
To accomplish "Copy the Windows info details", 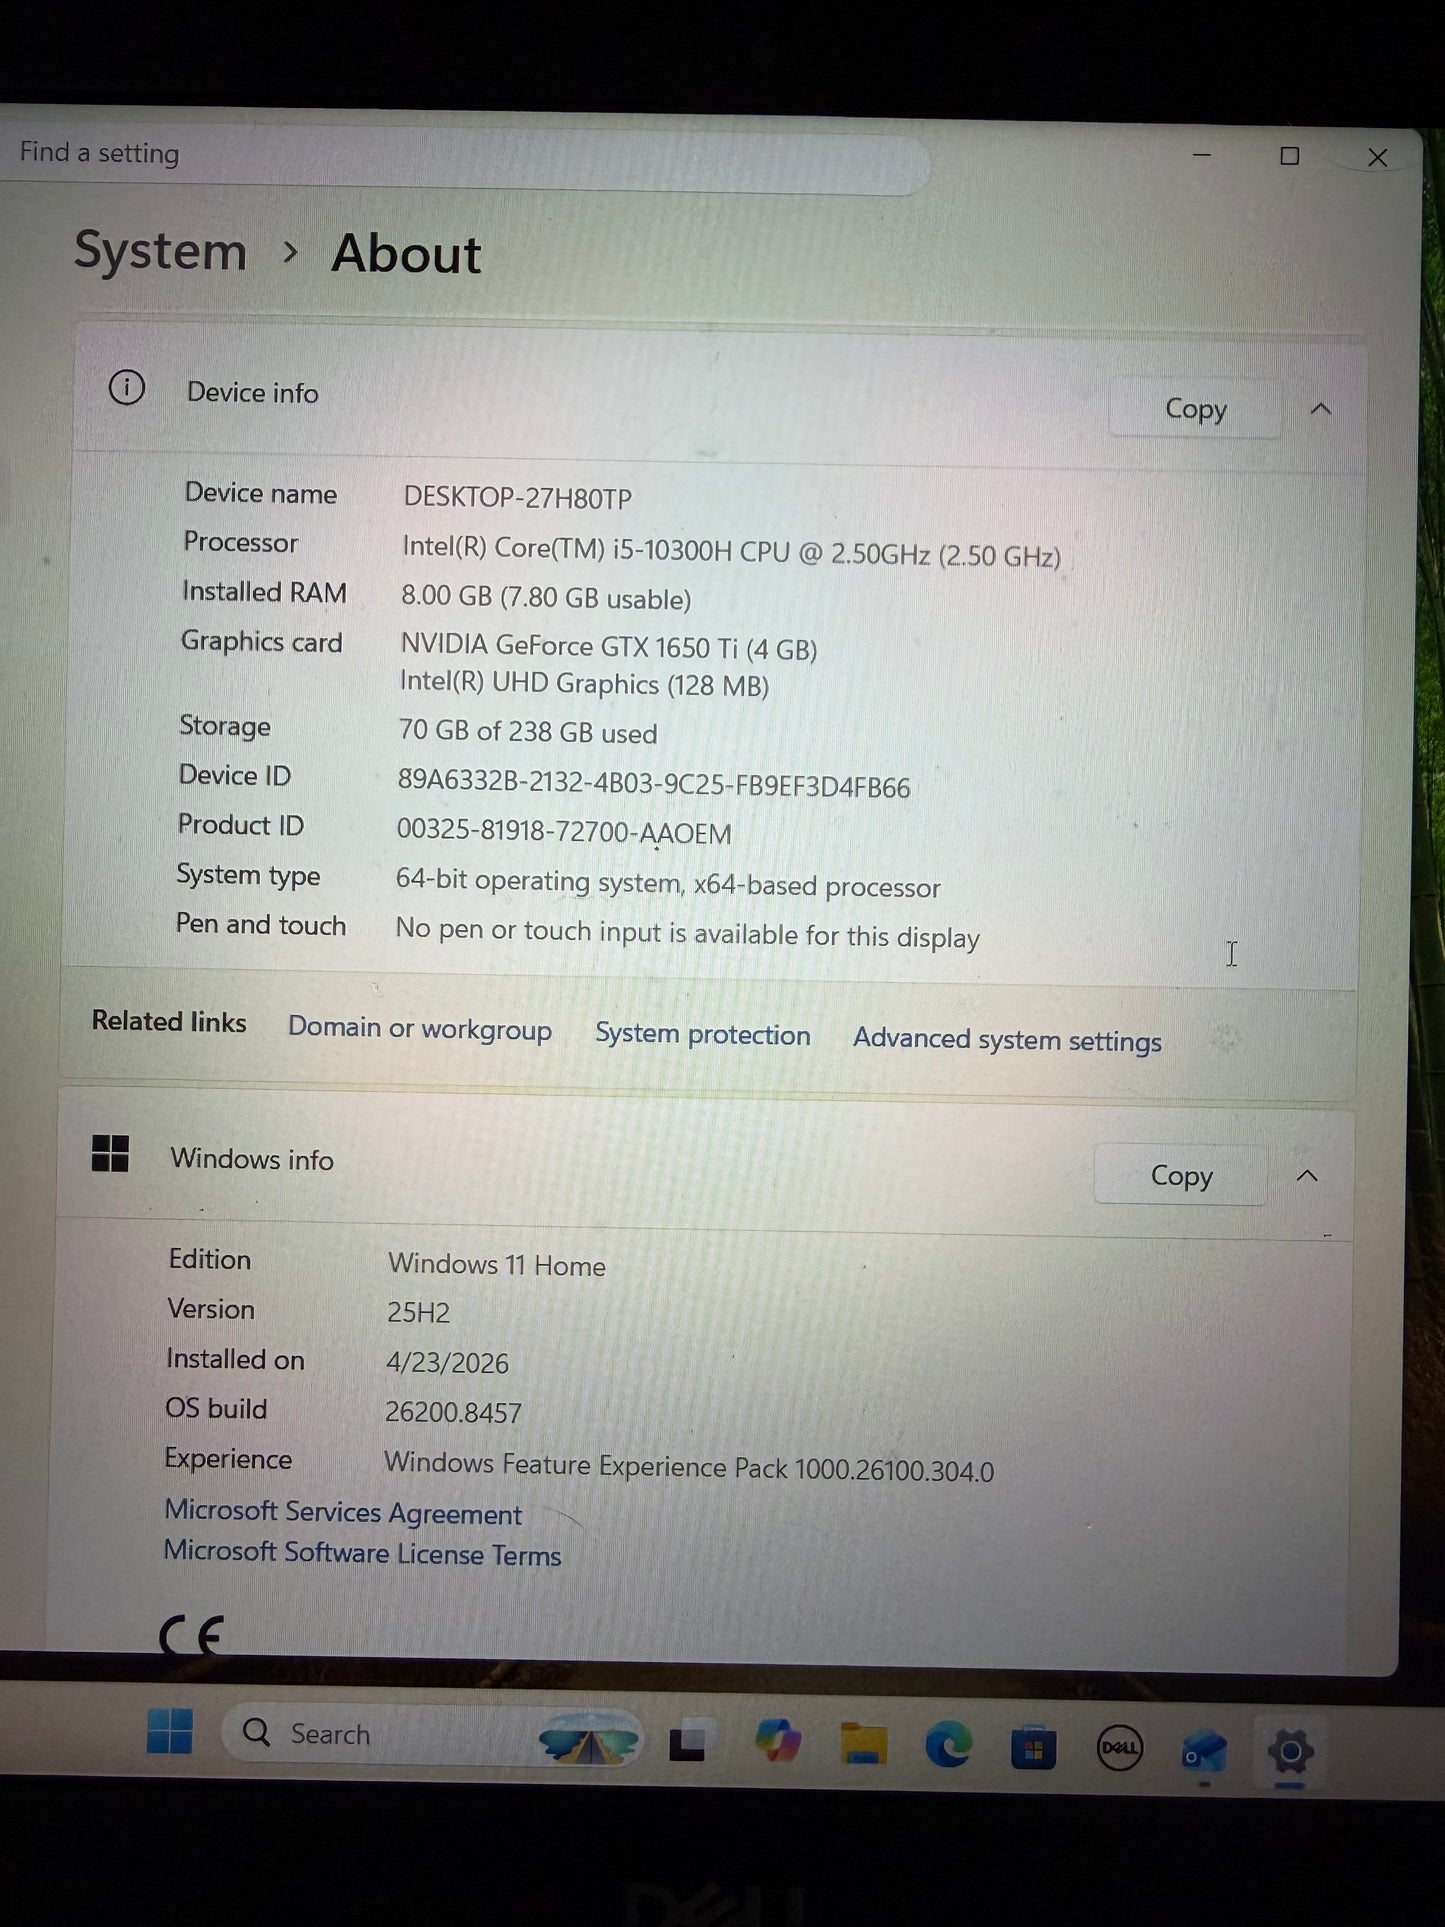I will [1181, 1176].
